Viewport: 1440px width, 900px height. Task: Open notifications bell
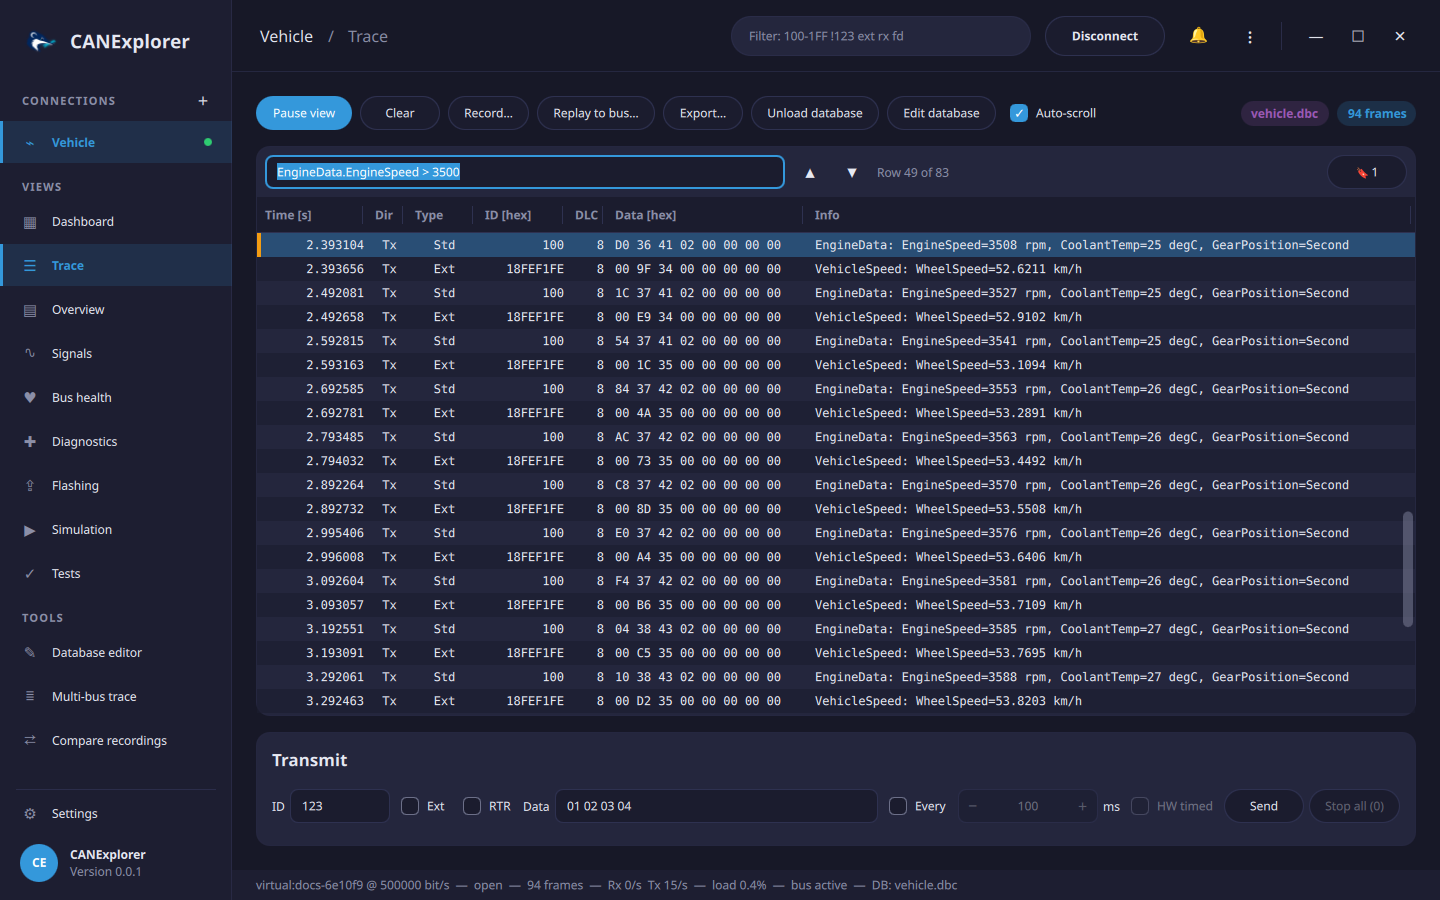(1198, 36)
